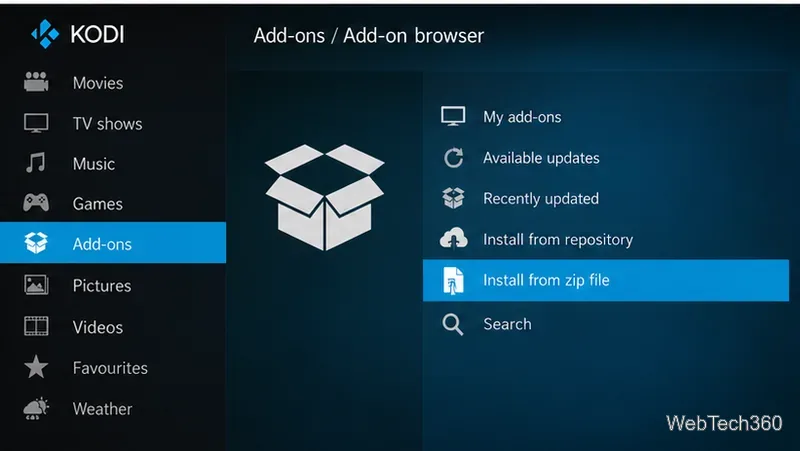Click the Install from zip file icon
Image resolution: width=800 pixels, height=451 pixels.
(453, 280)
